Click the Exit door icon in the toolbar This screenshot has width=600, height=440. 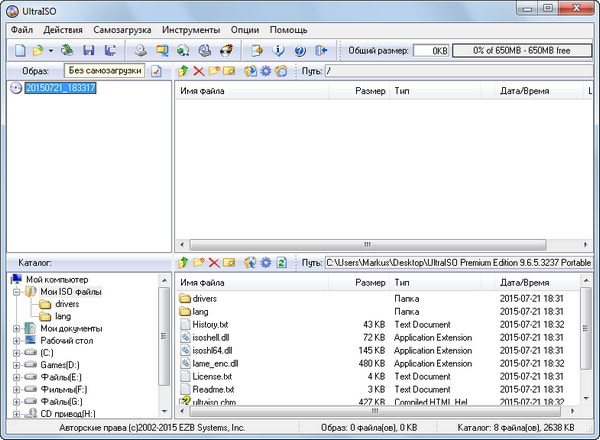click(x=321, y=50)
